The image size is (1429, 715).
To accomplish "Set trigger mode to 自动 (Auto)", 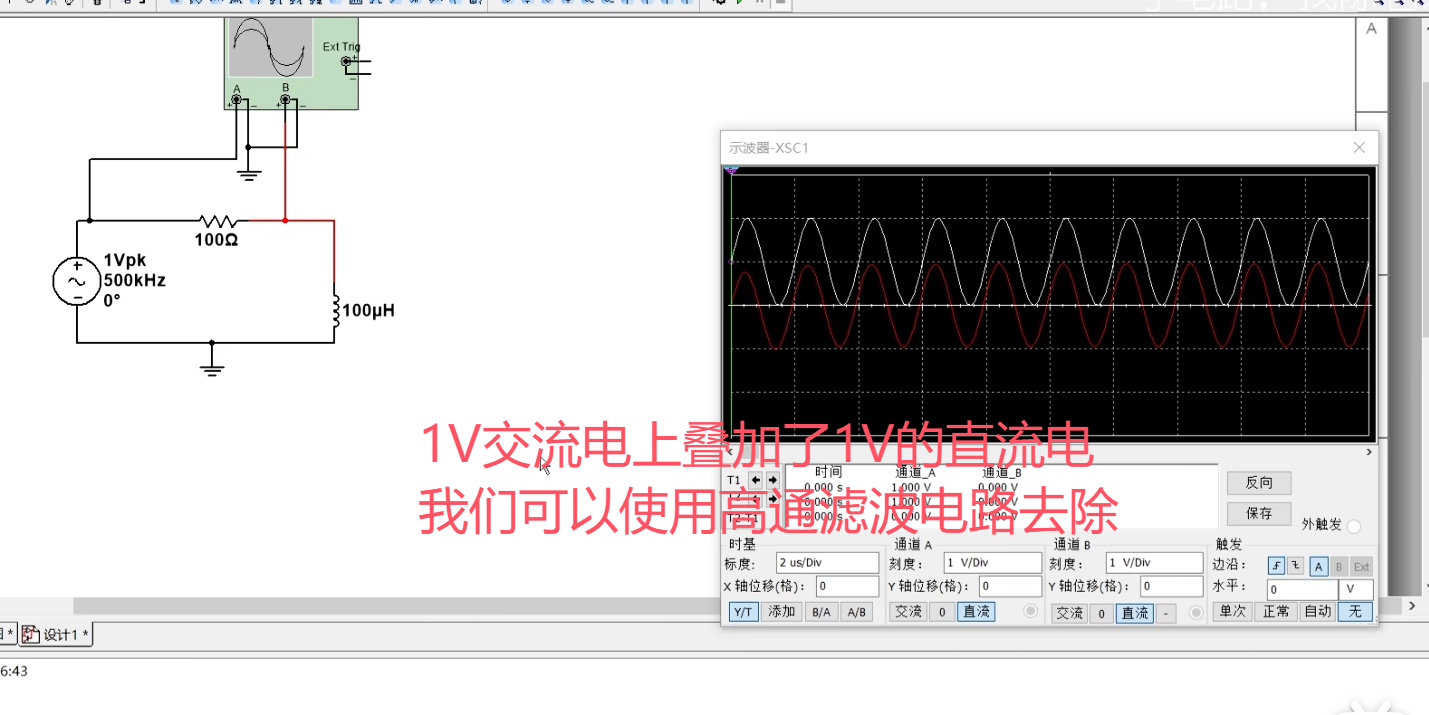I will click(x=1317, y=612).
